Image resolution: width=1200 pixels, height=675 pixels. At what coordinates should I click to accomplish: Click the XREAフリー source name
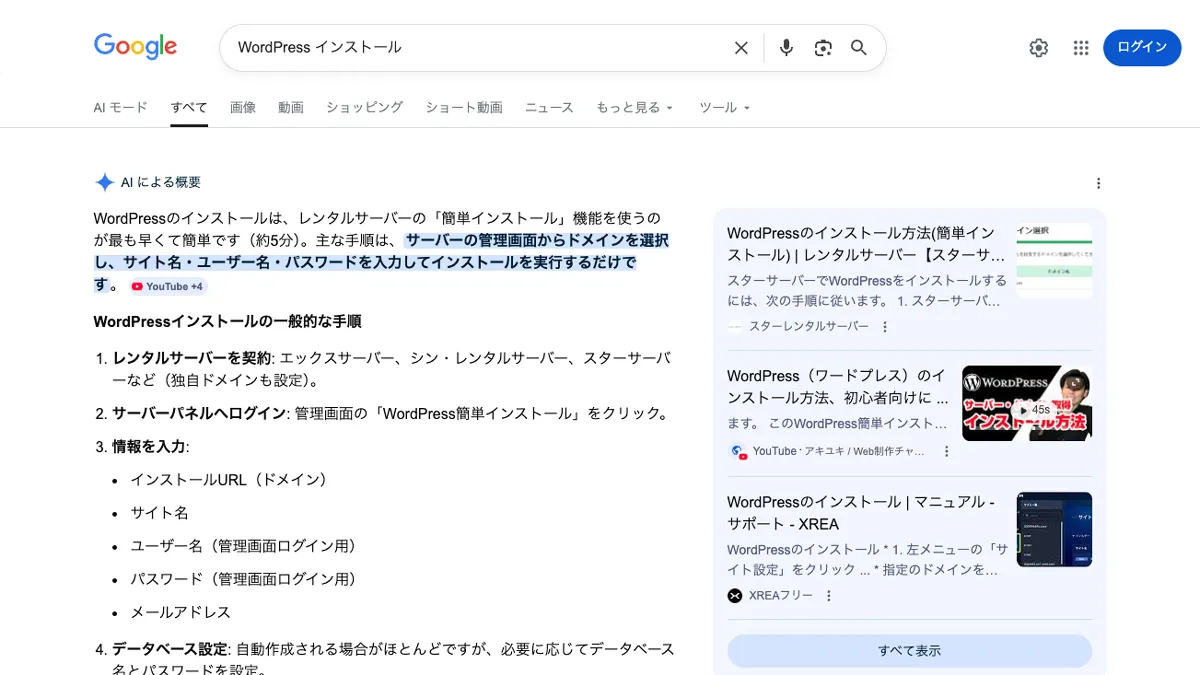pyautogui.click(x=781, y=595)
